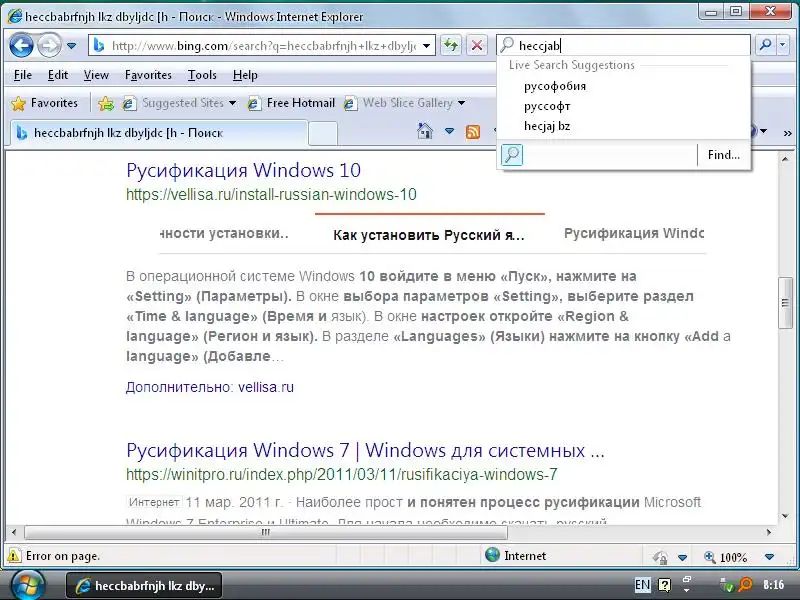Expand the address bar history dropdown

(427, 46)
